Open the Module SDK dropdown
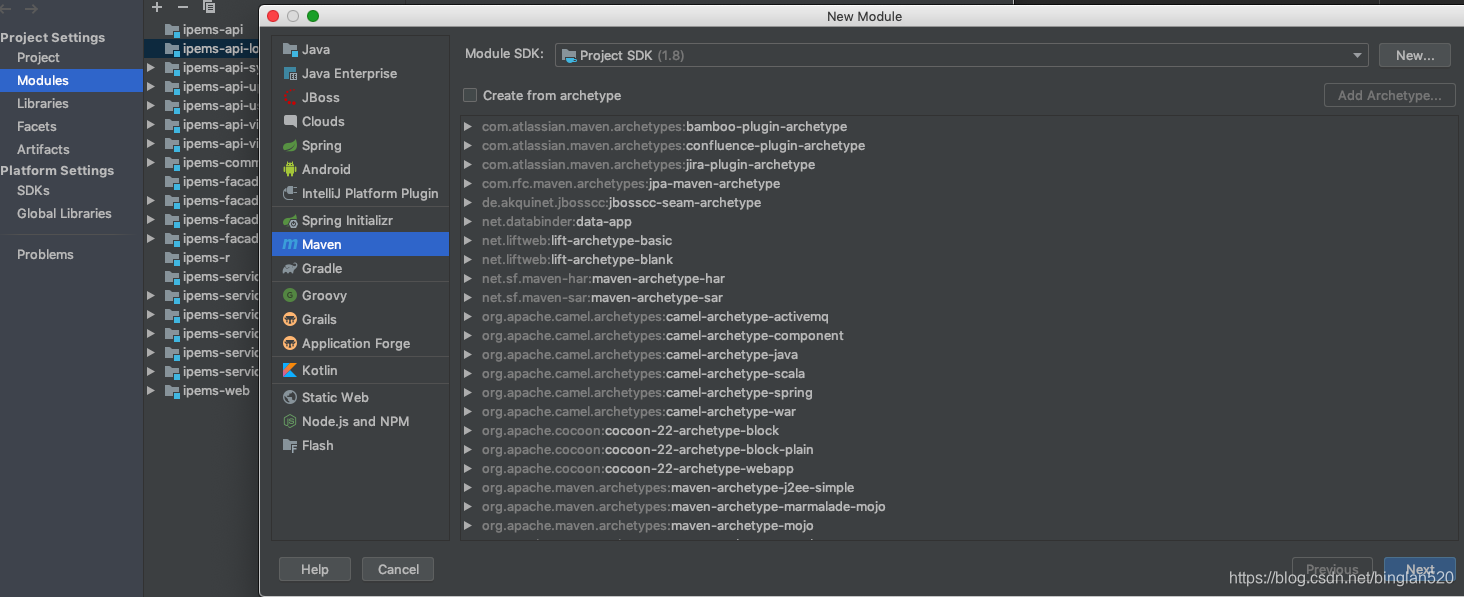The image size is (1464, 597). pyautogui.click(x=961, y=55)
